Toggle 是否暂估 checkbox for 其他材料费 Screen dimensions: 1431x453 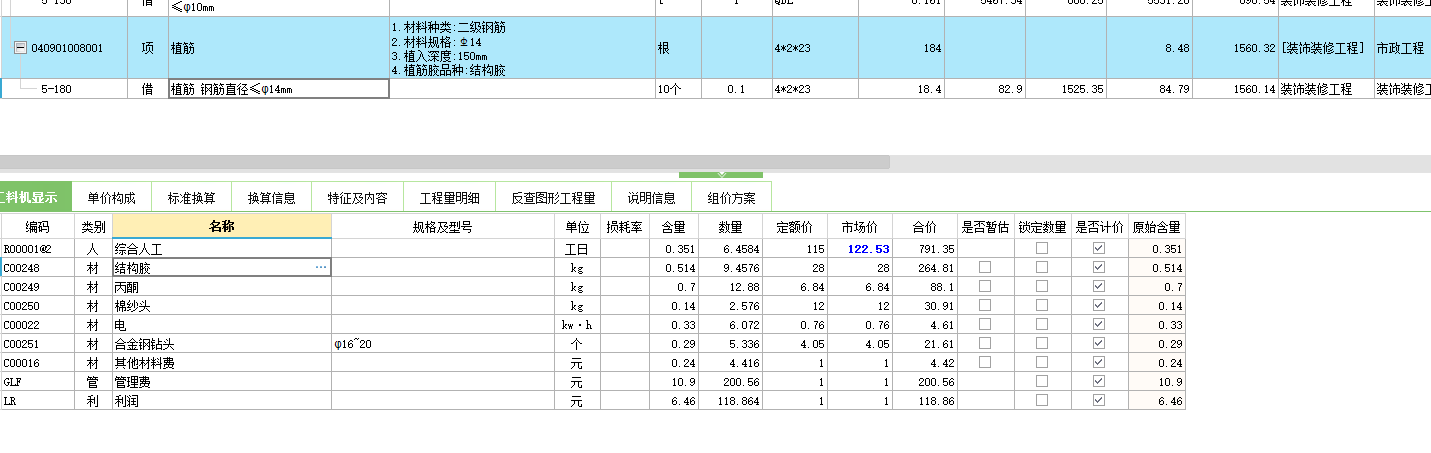985,363
